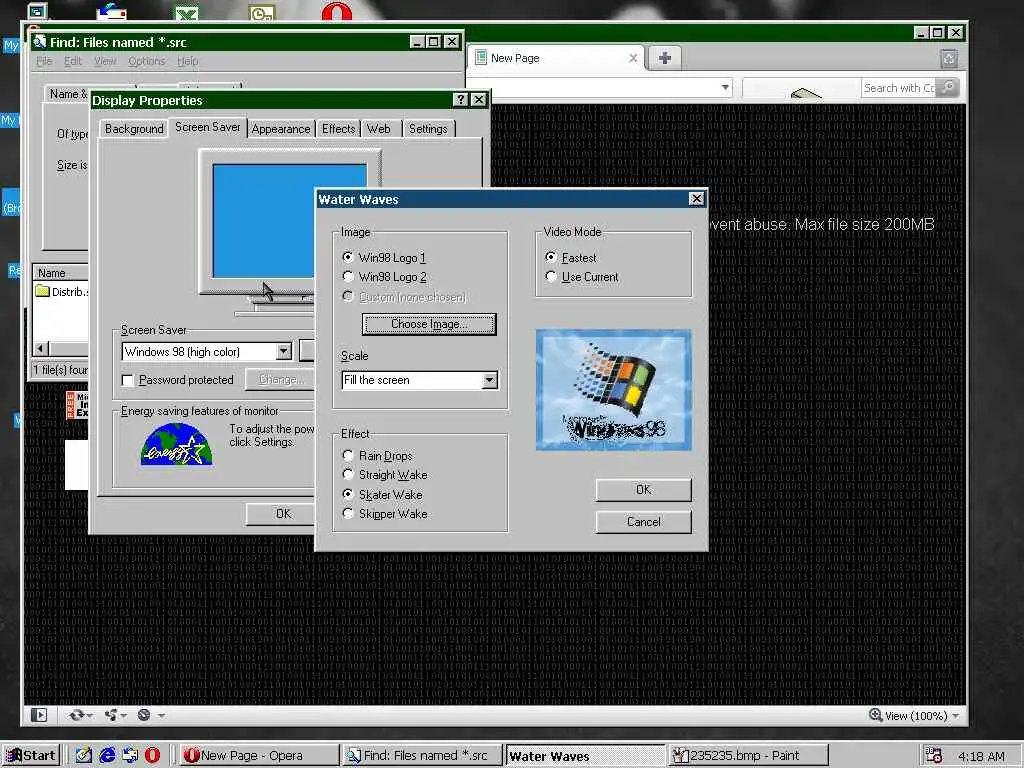This screenshot has height=768, width=1024.
Task: Close the New Page tab in Opera
Action: coord(633,58)
